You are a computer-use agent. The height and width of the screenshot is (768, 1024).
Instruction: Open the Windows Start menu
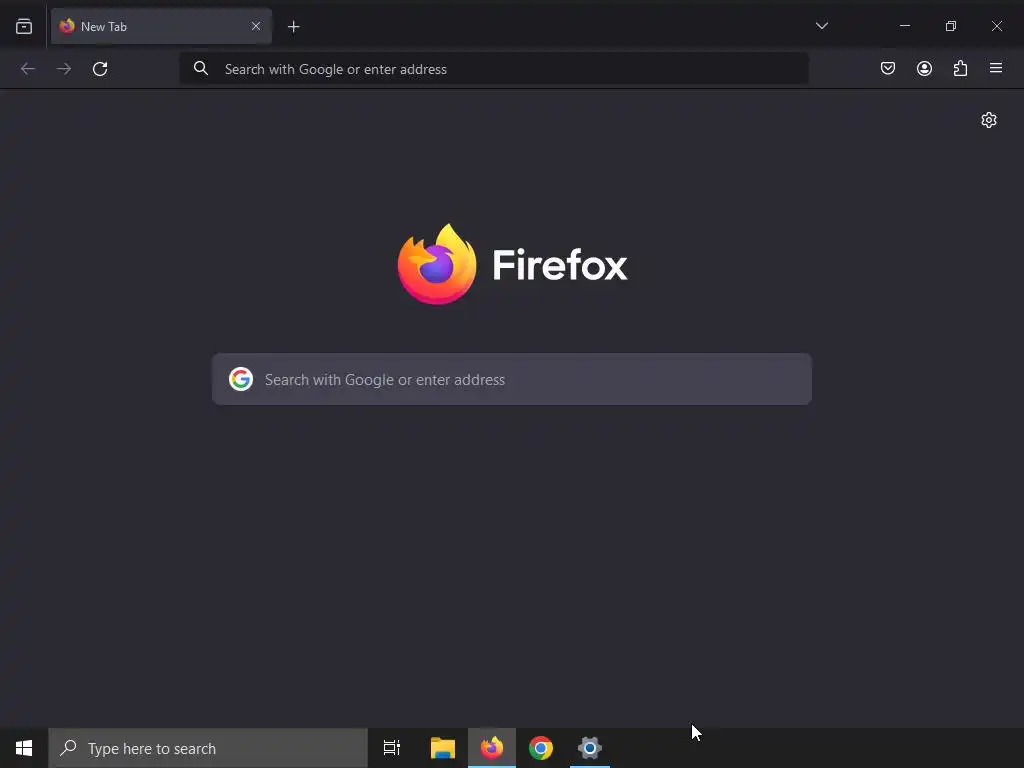tap(24, 748)
